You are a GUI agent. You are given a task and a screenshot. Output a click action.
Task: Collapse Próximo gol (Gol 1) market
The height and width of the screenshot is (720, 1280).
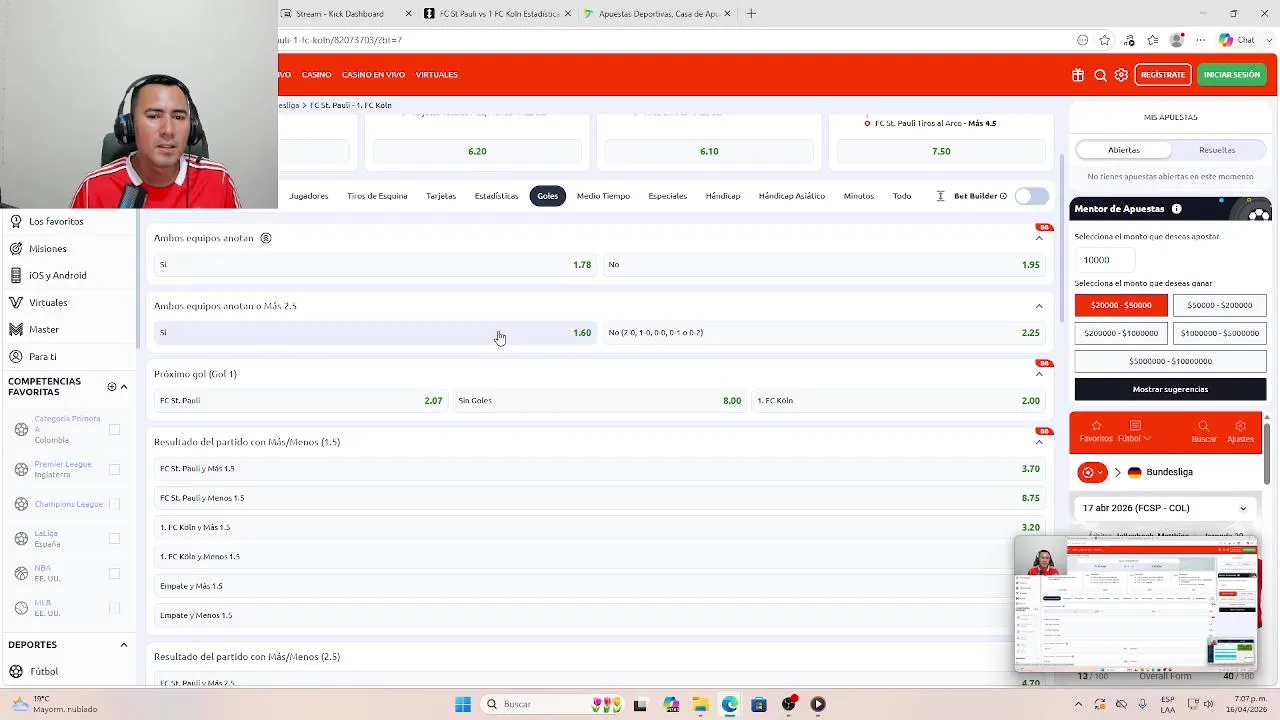(1039, 374)
